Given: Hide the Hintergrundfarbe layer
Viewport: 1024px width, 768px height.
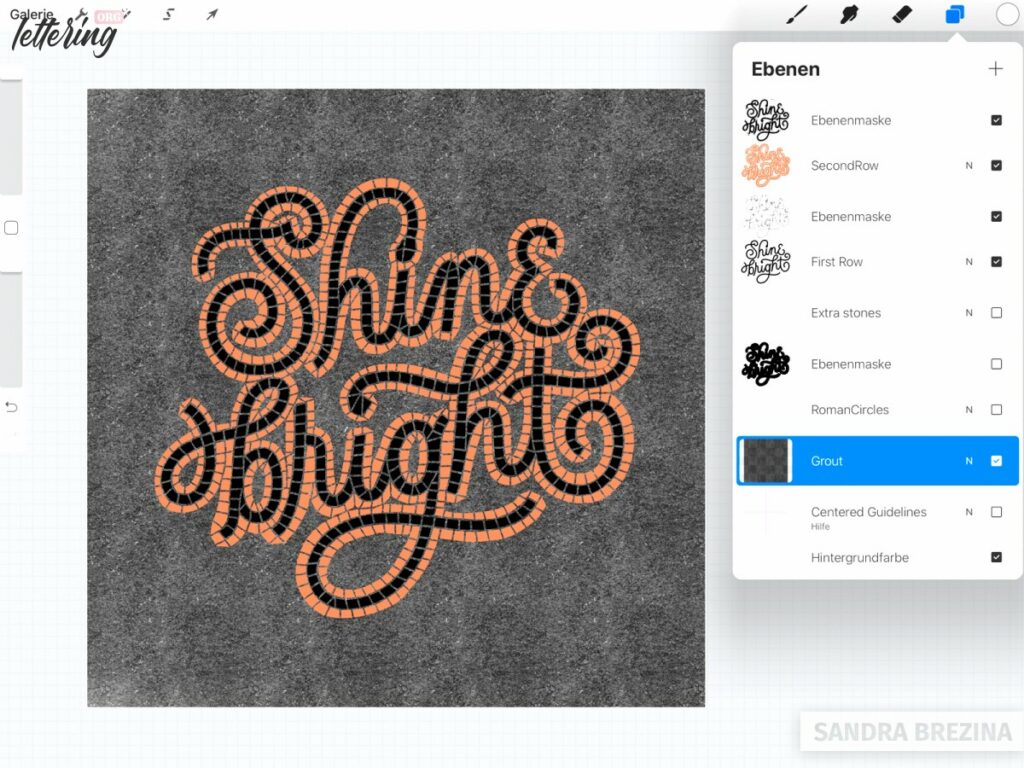Looking at the screenshot, I should point(996,557).
